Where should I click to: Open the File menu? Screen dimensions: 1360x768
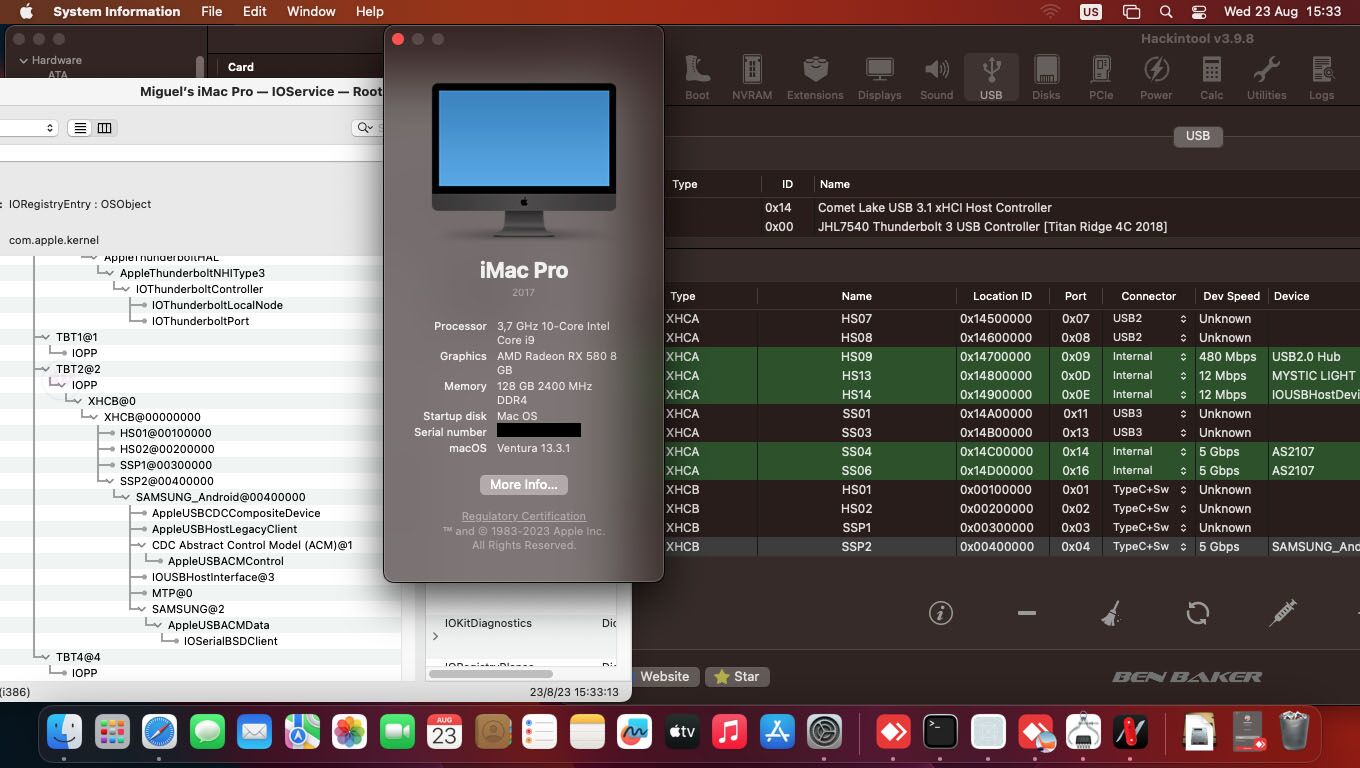pos(211,12)
